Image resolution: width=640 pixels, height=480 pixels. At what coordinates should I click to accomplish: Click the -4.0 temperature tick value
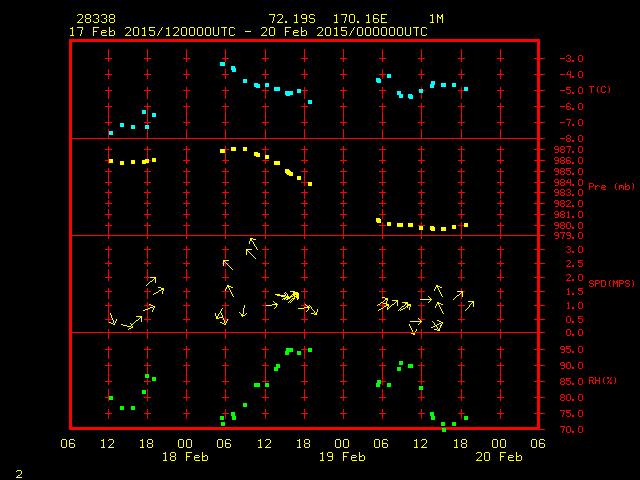(571, 75)
